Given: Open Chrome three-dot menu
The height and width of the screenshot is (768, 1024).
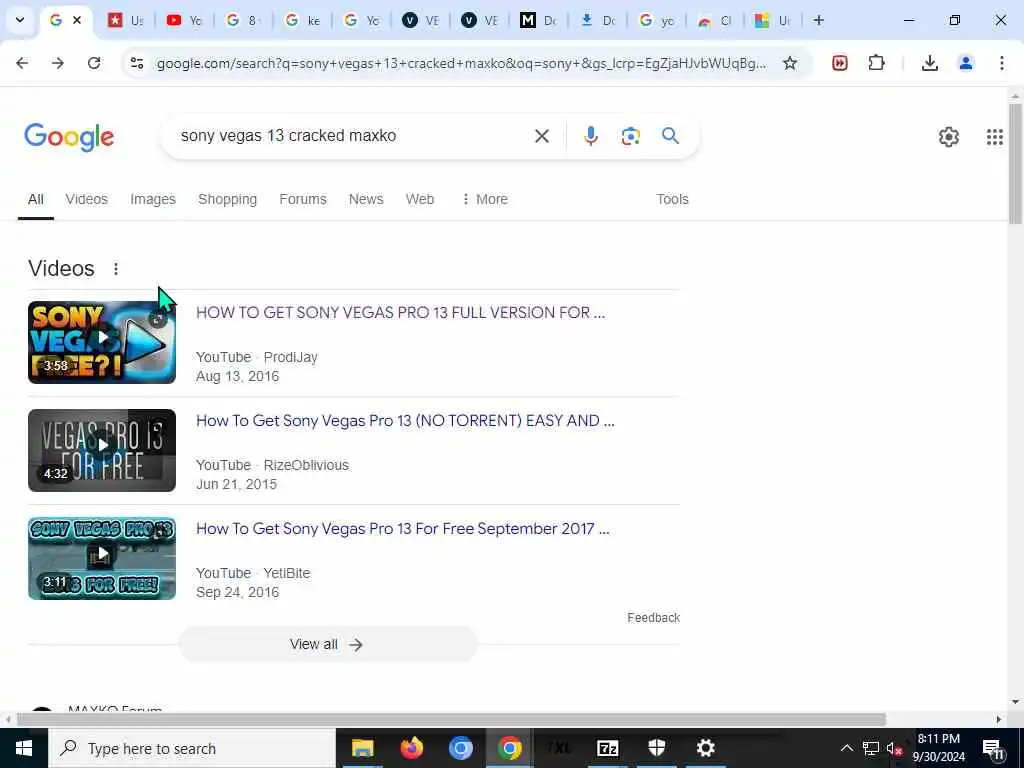Looking at the screenshot, I should coord(1001,63).
